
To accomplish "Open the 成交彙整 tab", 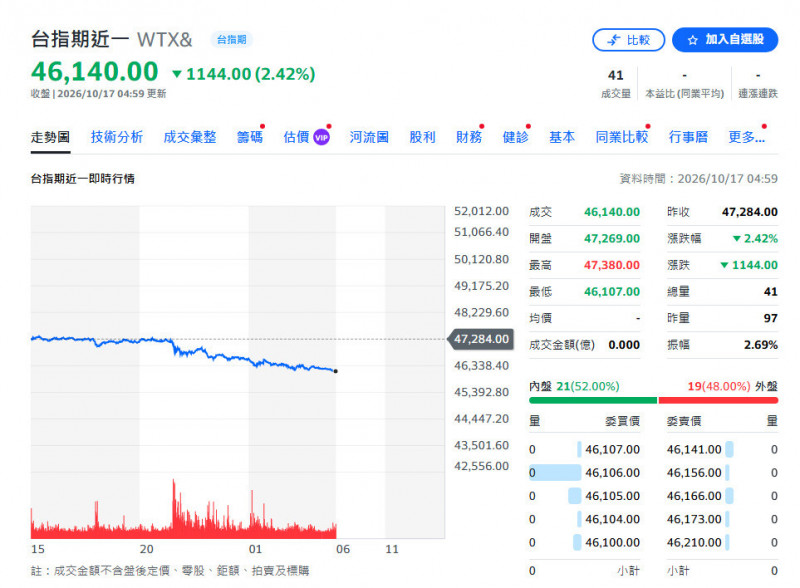I will click(x=190, y=137).
